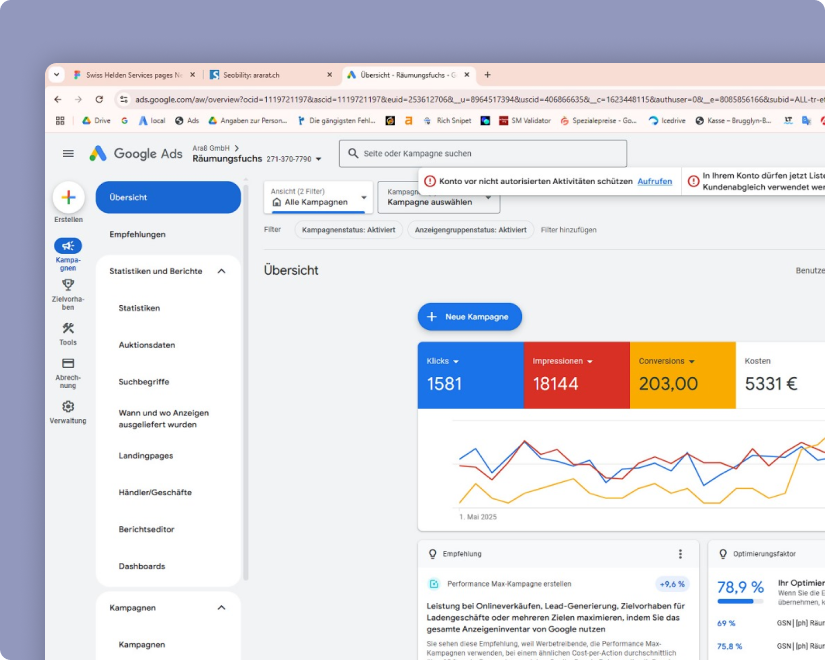Screen dimensions: 825x660
Task: Click the sidebar vertical scrollbar
Action: (x=245, y=382)
